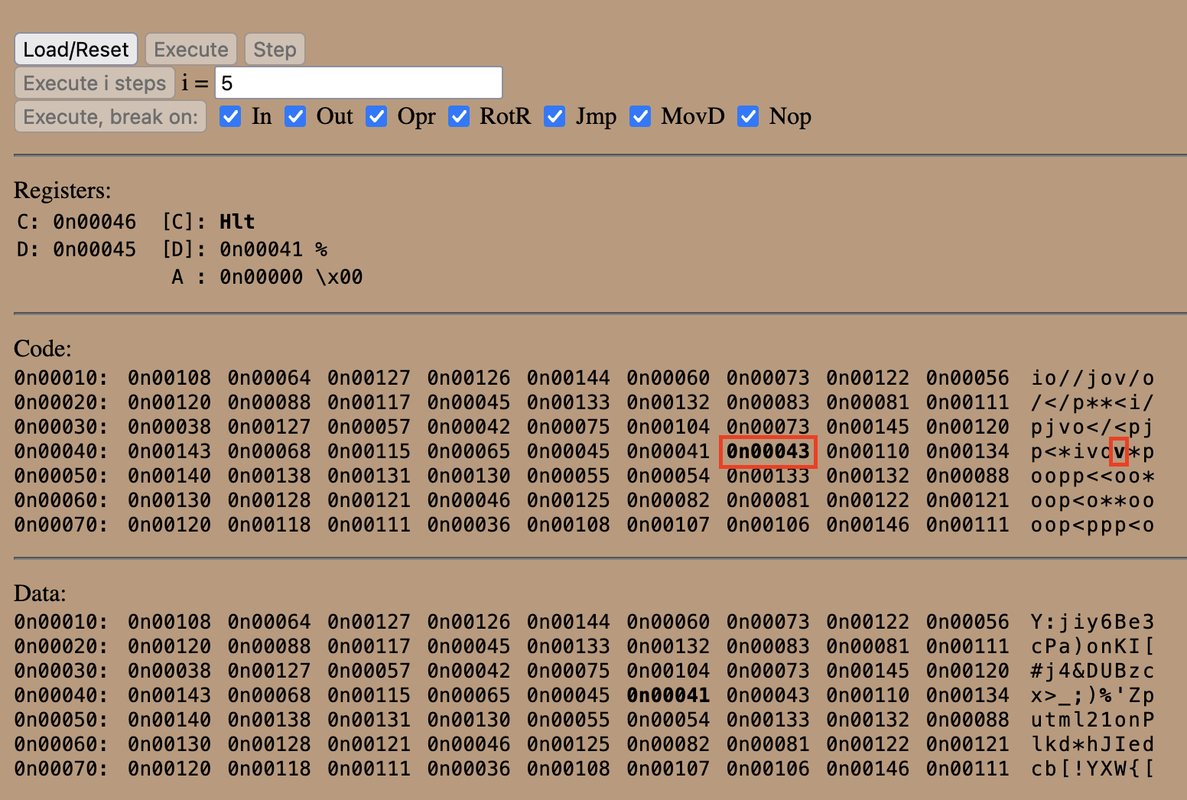Click the Hlt instruction next to [C]
1187x800 pixels.
[x=237, y=222]
